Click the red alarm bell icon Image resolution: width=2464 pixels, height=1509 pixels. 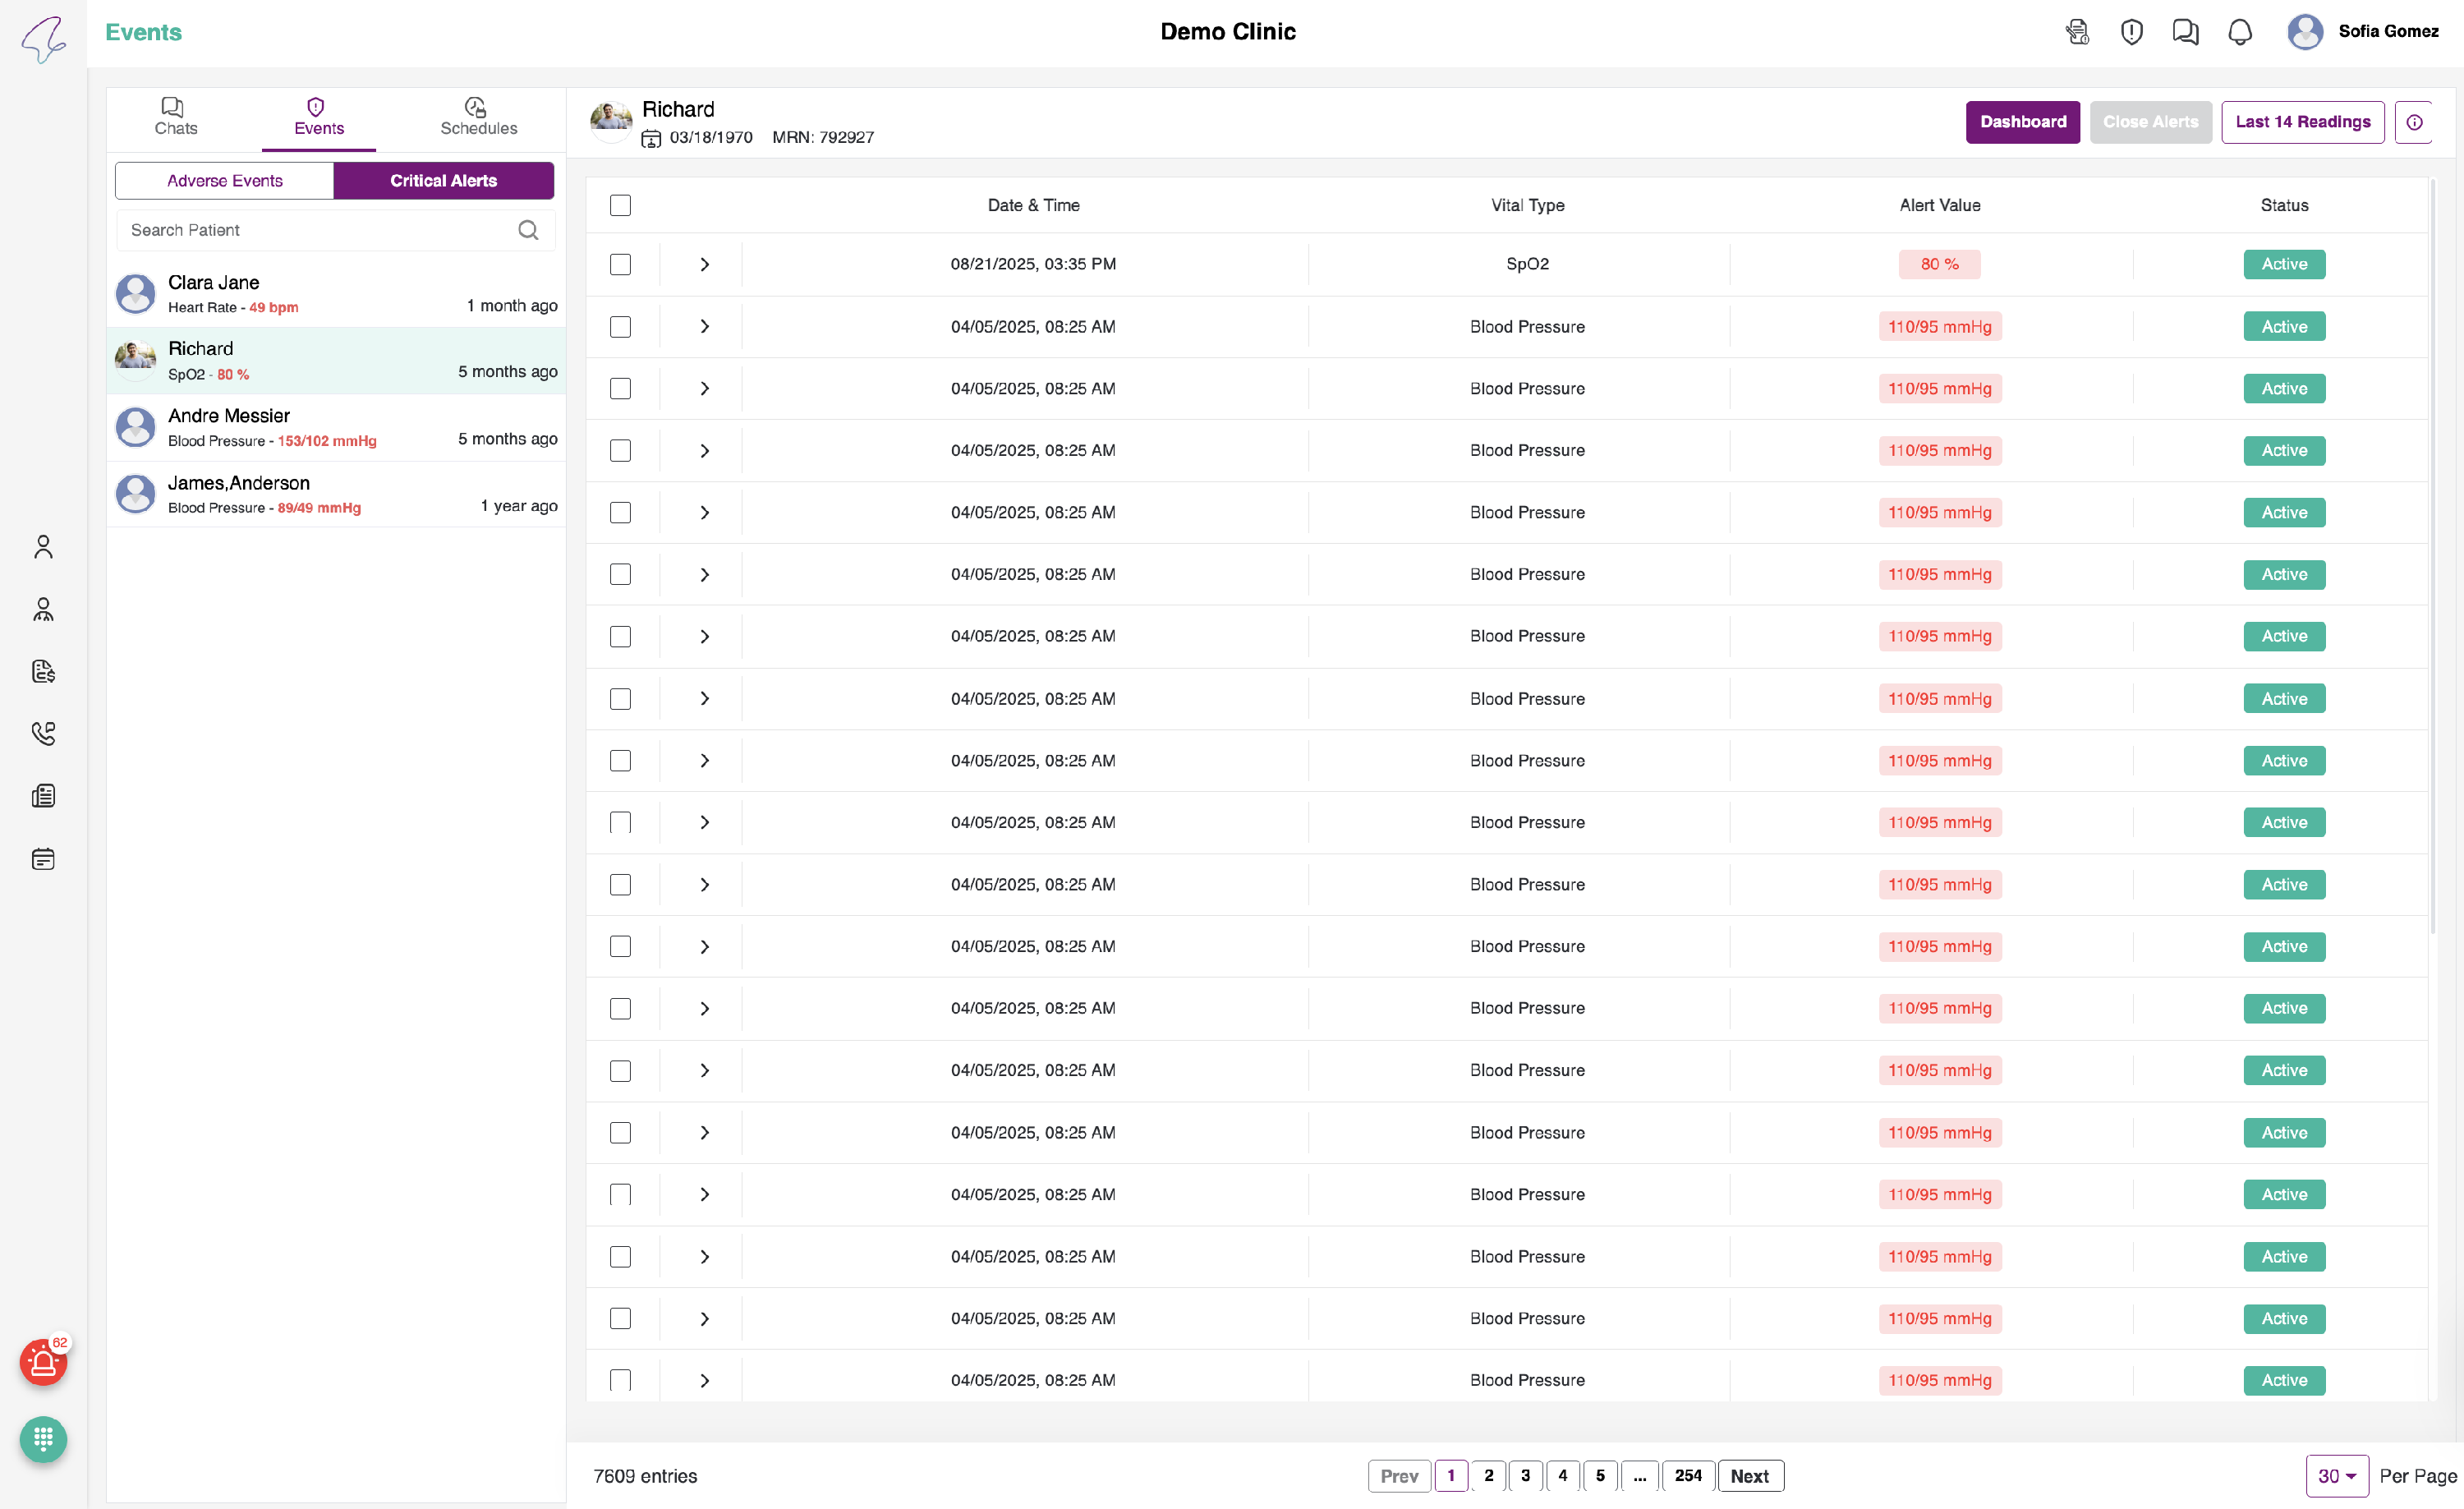(43, 1362)
